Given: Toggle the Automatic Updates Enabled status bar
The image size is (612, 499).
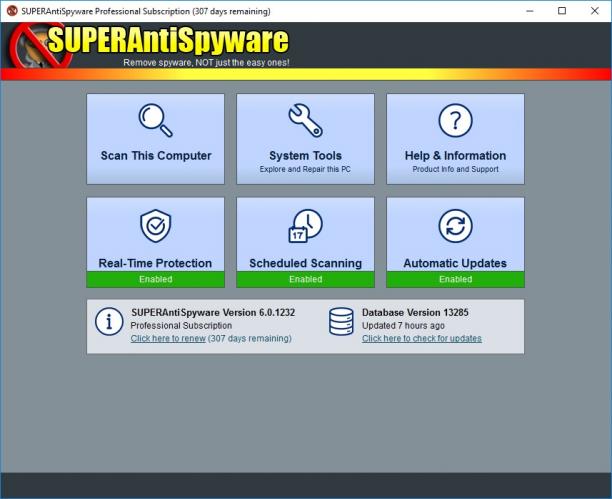Looking at the screenshot, I should (x=455, y=279).
